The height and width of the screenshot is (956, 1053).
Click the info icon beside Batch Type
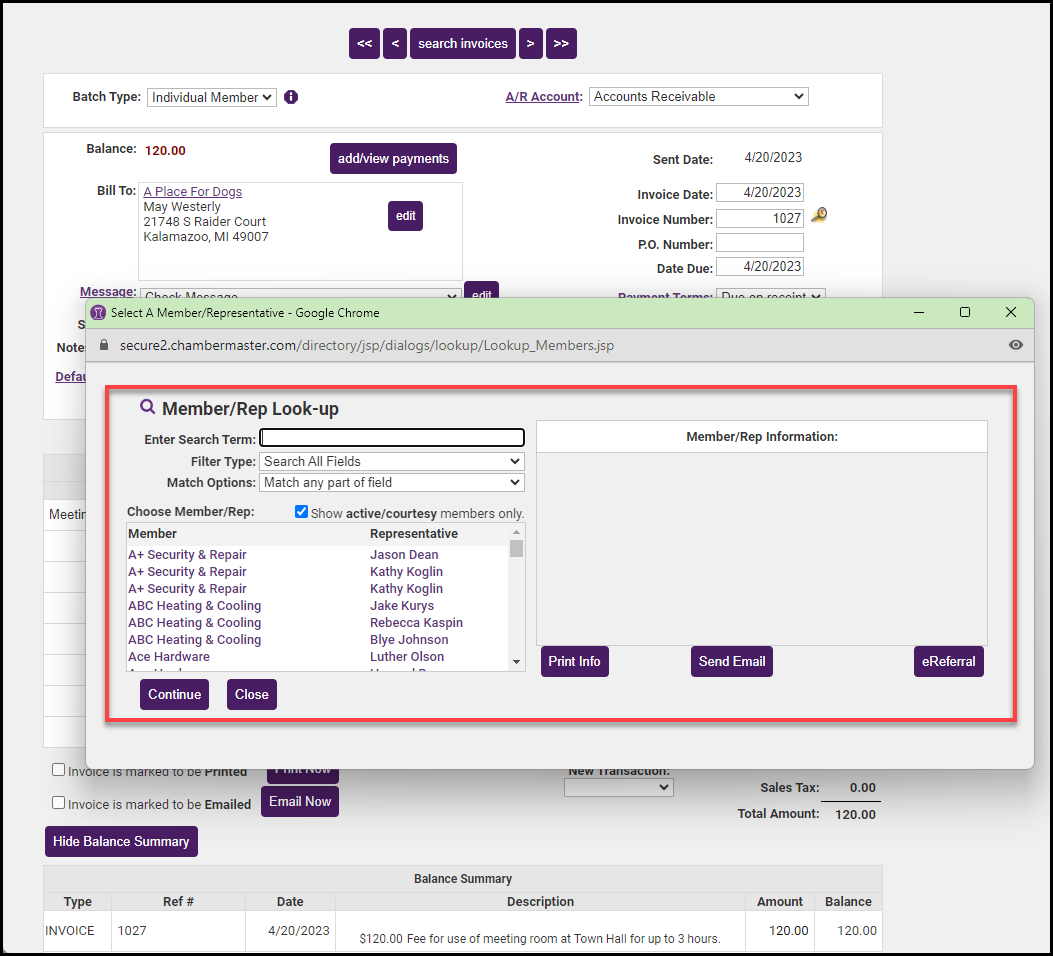click(x=291, y=97)
